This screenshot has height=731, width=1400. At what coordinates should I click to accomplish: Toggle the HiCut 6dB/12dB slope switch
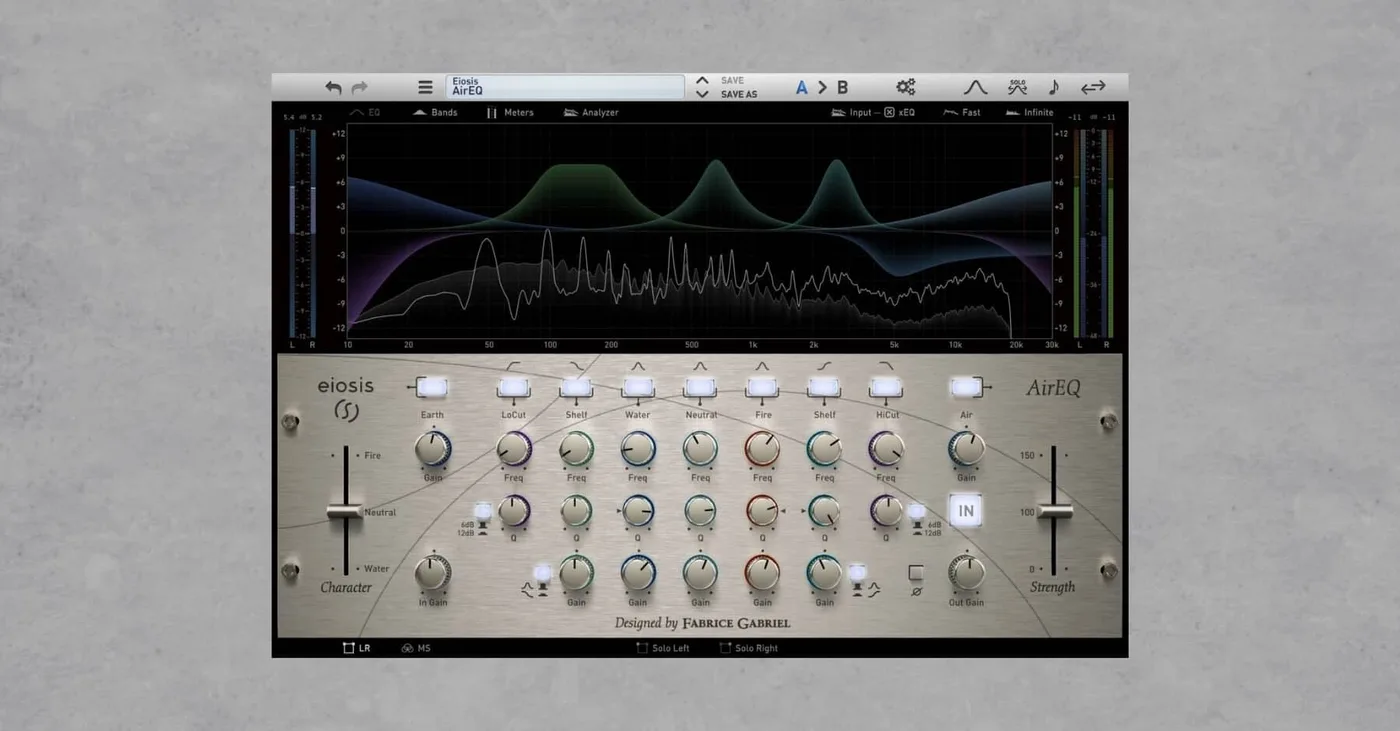point(917,511)
